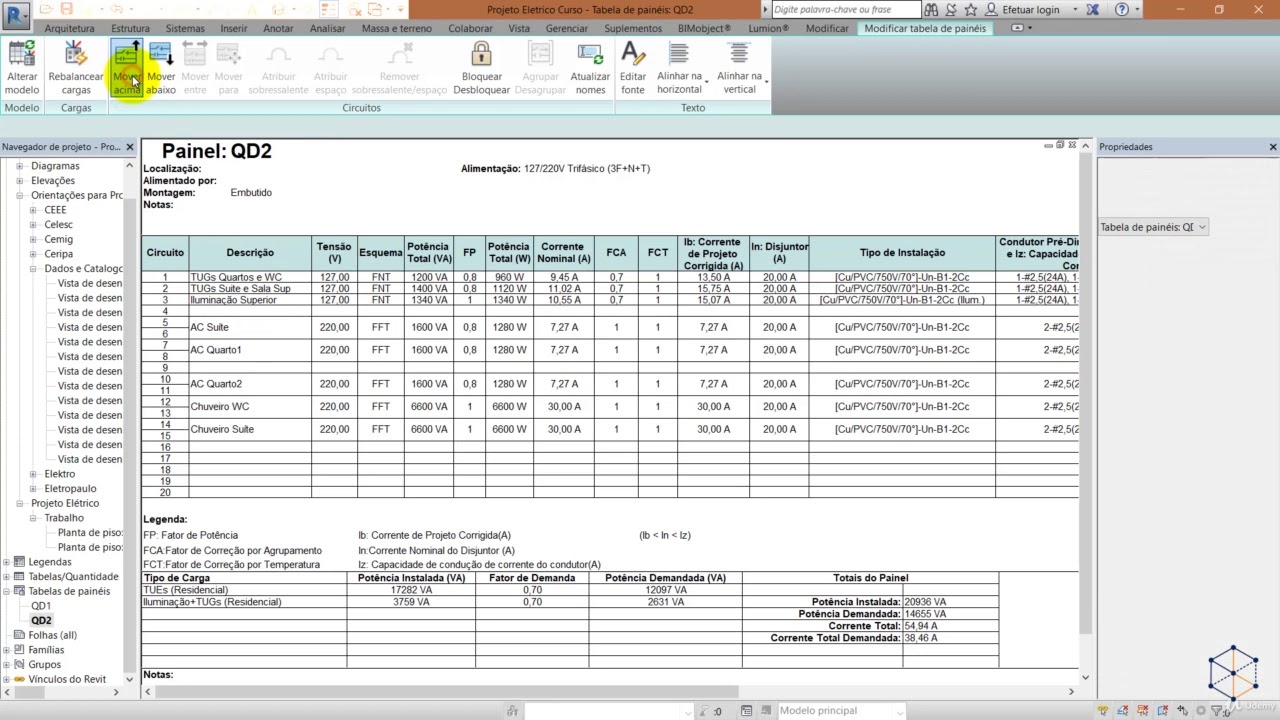Click the Mover abaixo tool
Screen dimensions: 1280x720
point(161,68)
